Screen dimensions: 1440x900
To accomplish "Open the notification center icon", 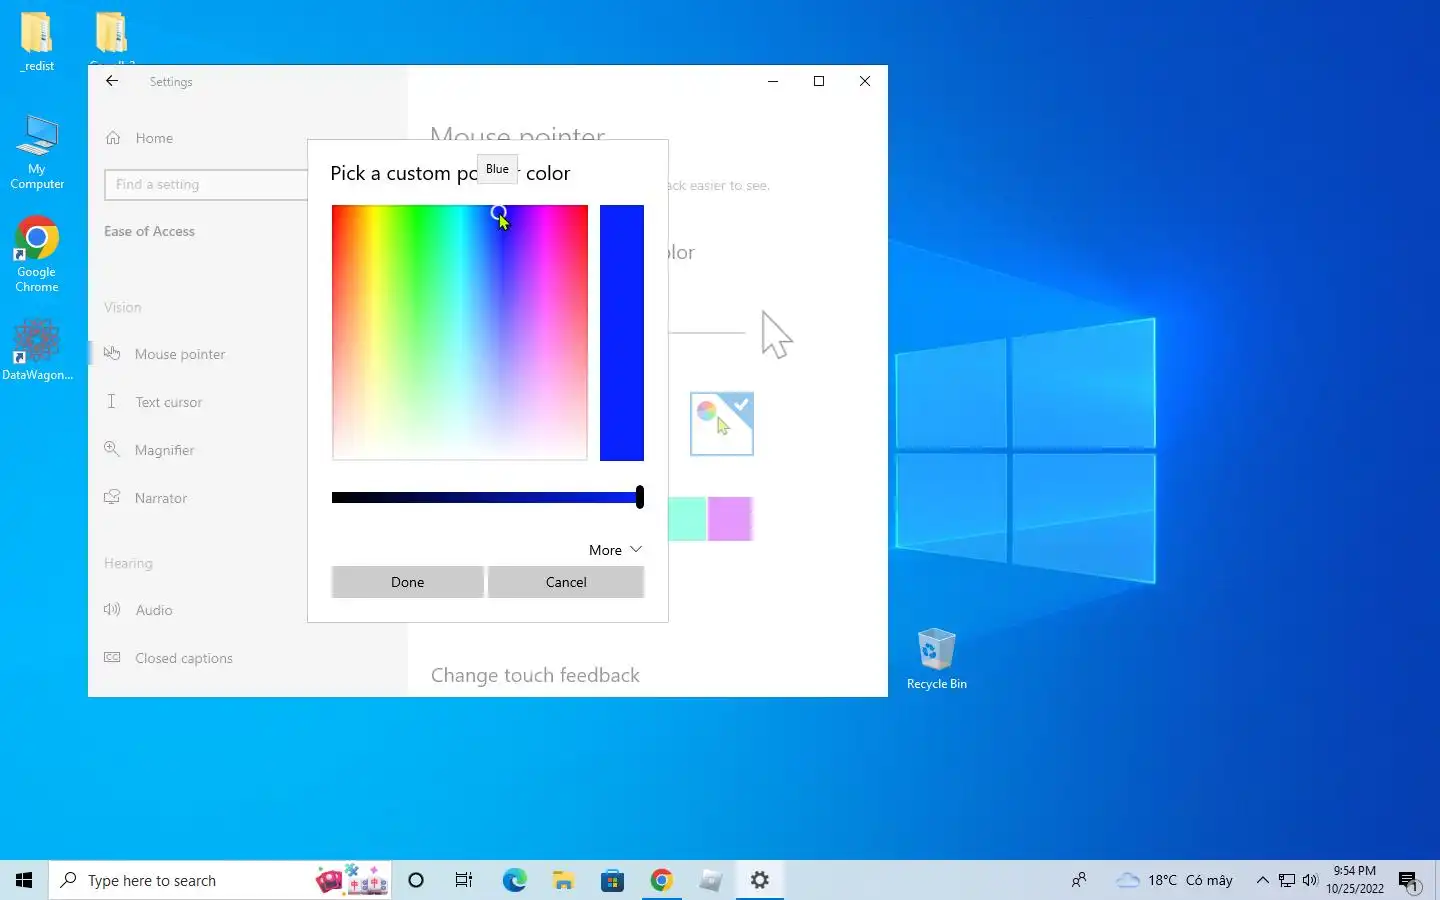I will coord(1409,880).
